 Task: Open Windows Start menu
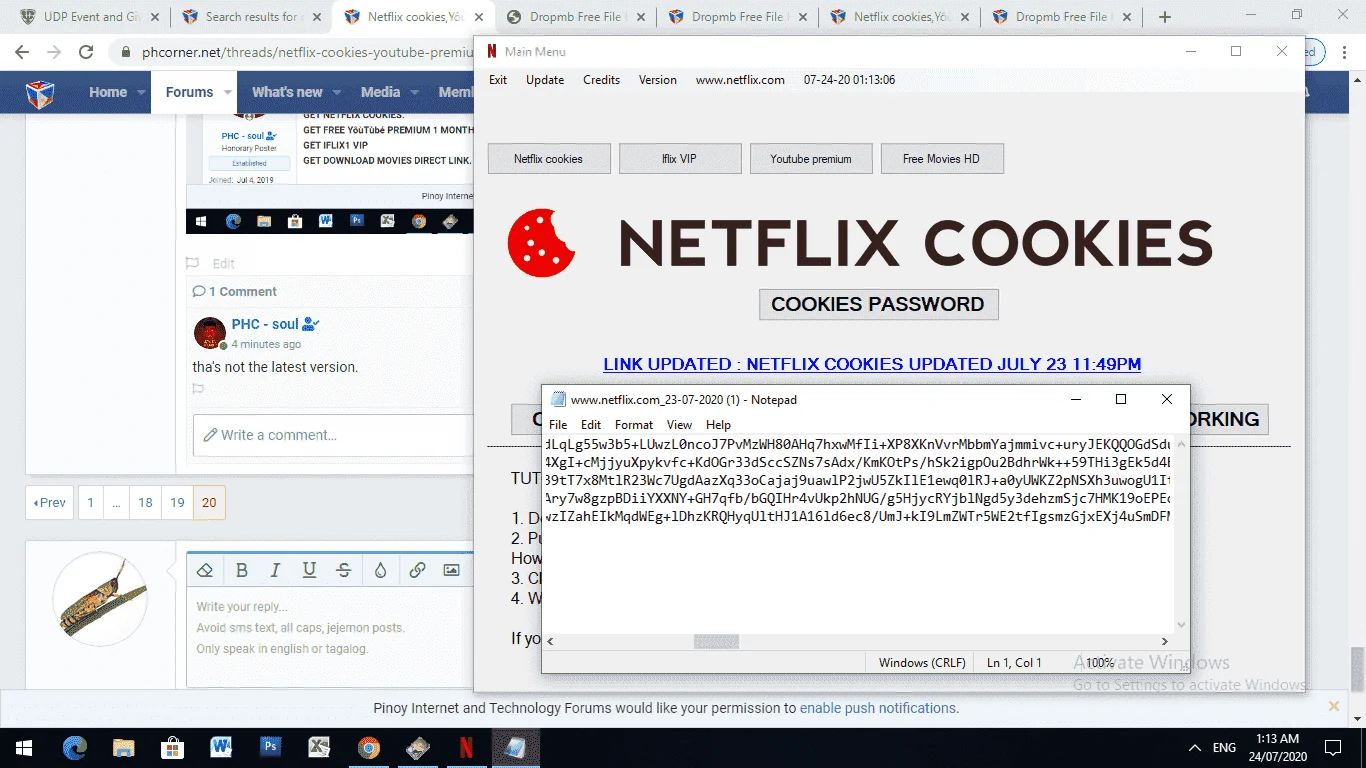coord(23,747)
